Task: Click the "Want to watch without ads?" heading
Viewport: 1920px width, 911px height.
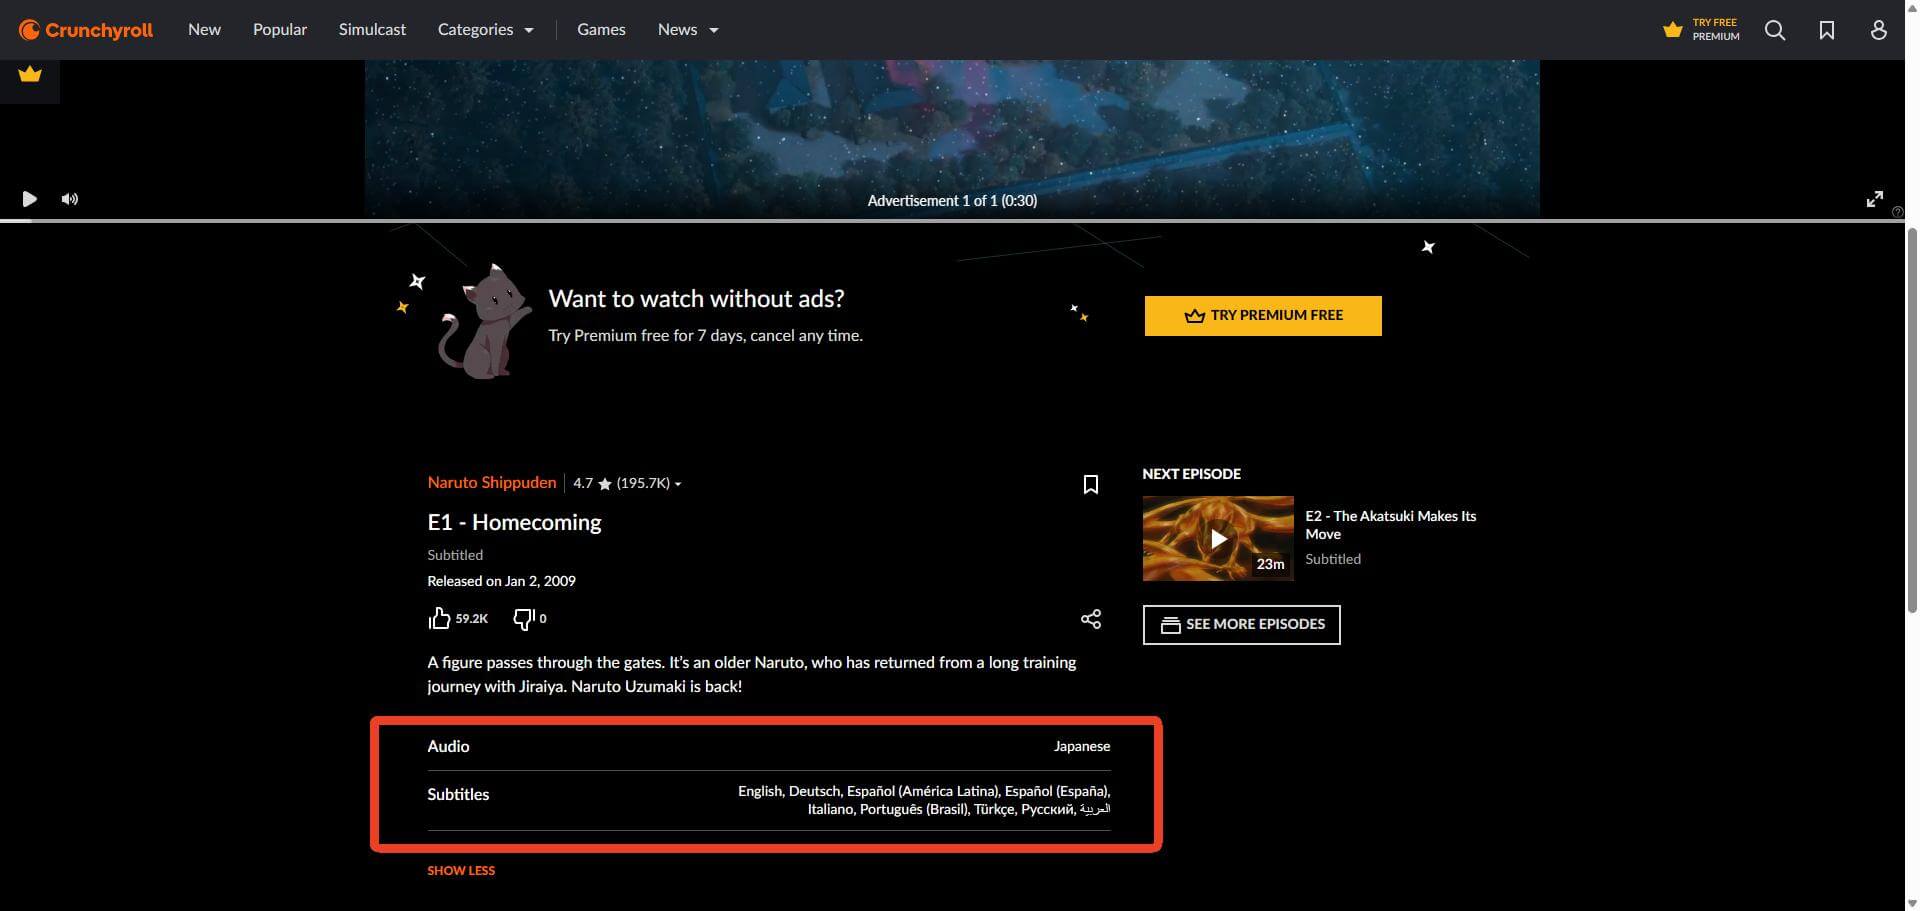Action: pyautogui.click(x=696, y=298)
